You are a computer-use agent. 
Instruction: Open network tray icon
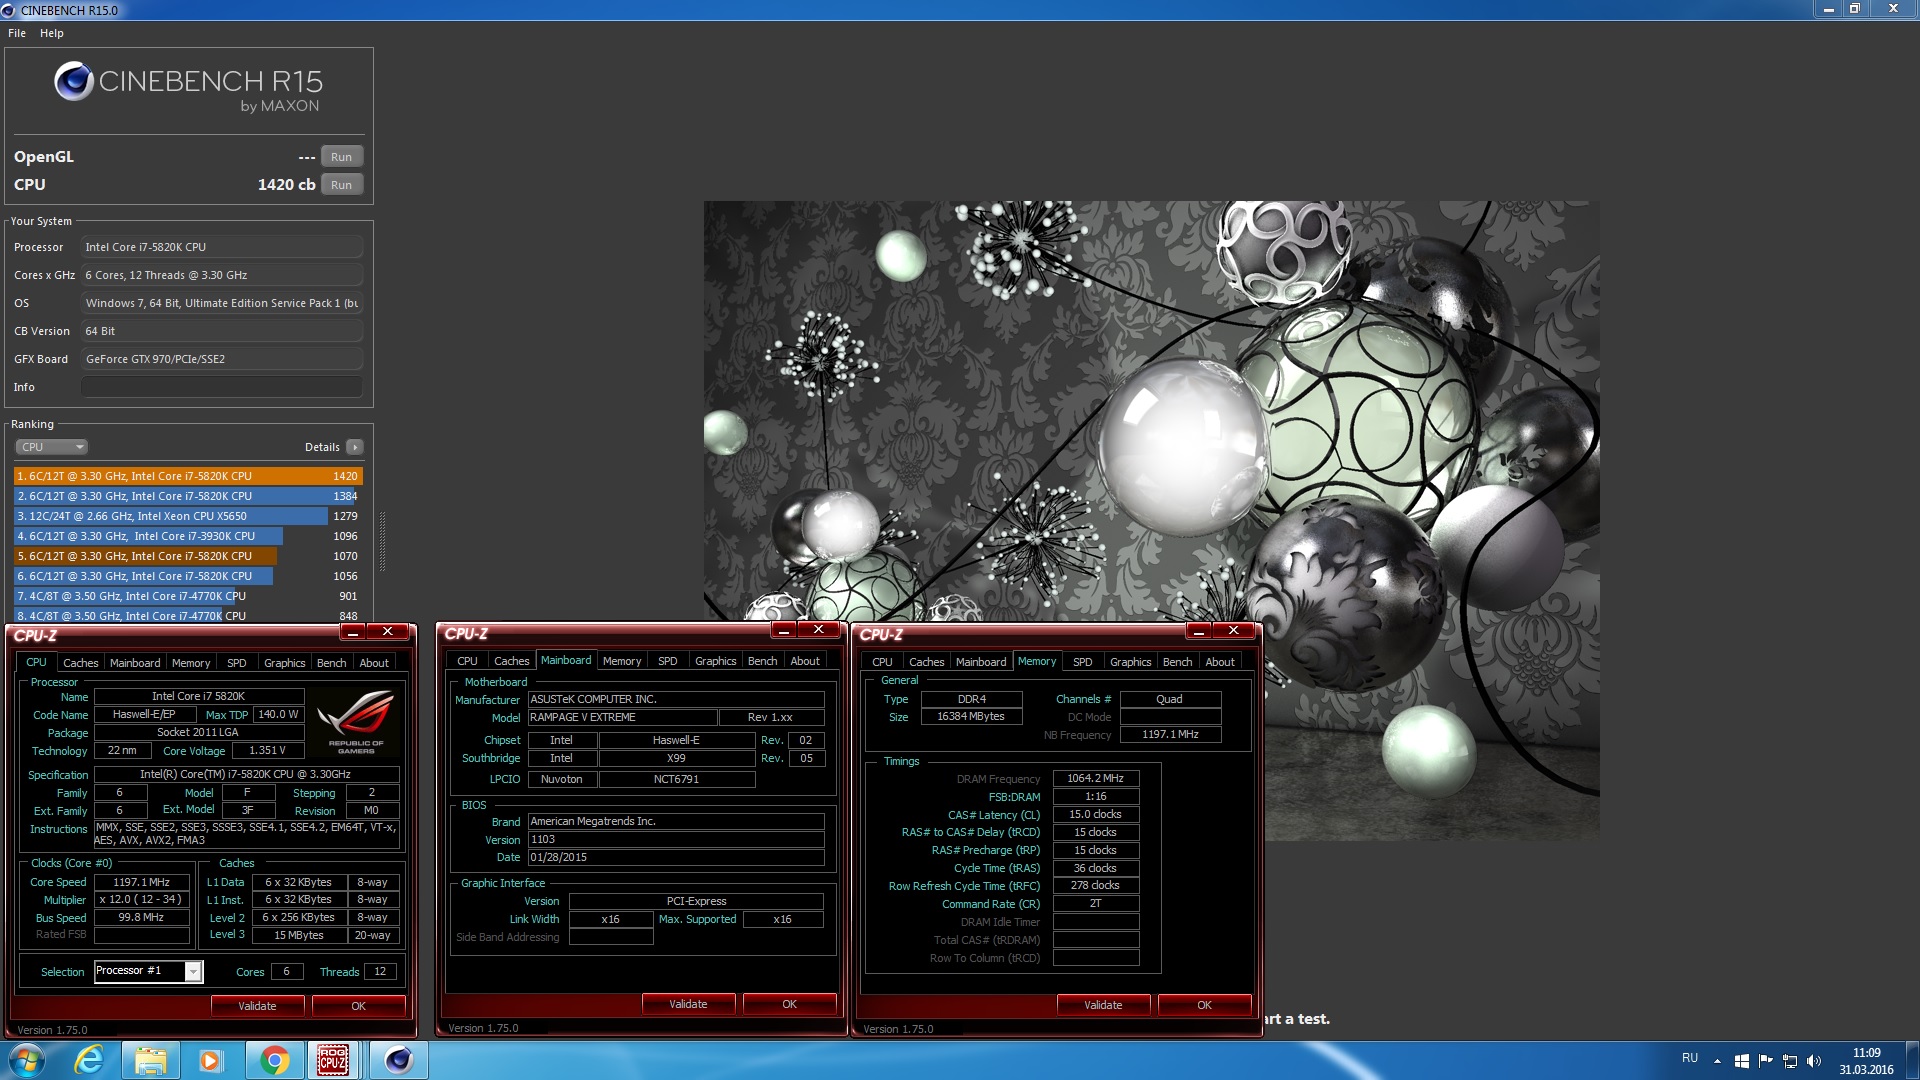click(x=1790, y=1061)
